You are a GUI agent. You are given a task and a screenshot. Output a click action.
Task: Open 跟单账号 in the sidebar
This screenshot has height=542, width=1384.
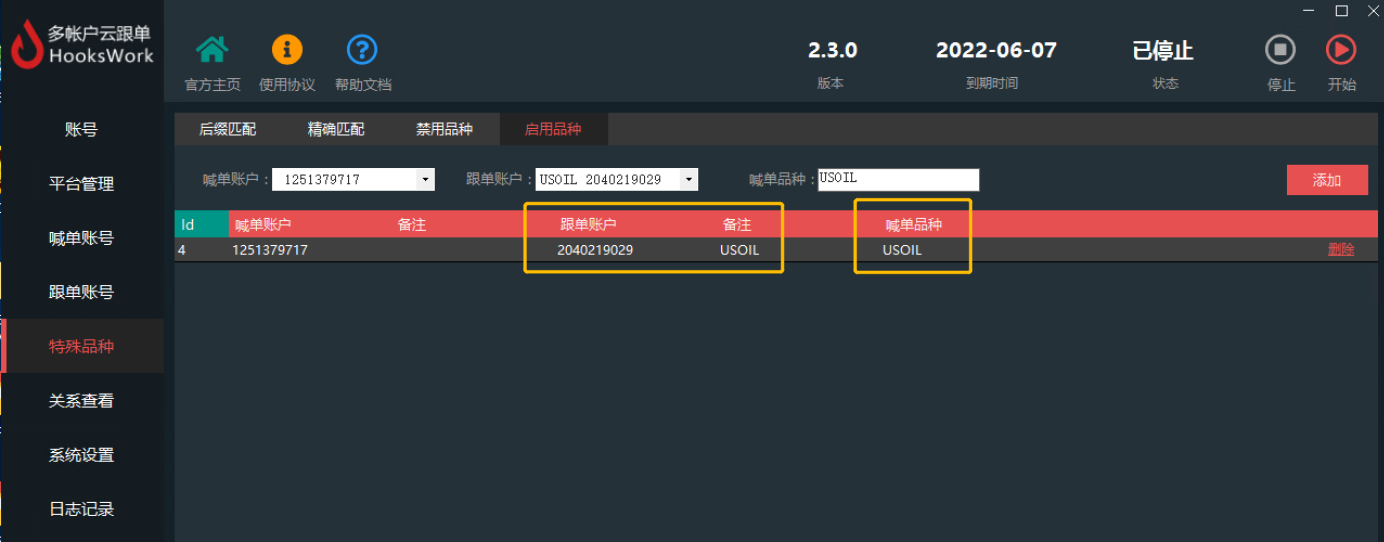pyautogui.click(x=81, y=292)
